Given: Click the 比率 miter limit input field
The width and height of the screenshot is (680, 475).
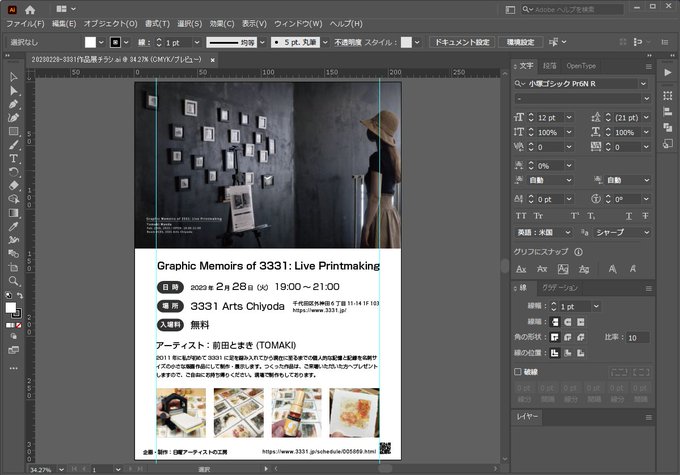Looking at the screenshot, I should point(636,338).
